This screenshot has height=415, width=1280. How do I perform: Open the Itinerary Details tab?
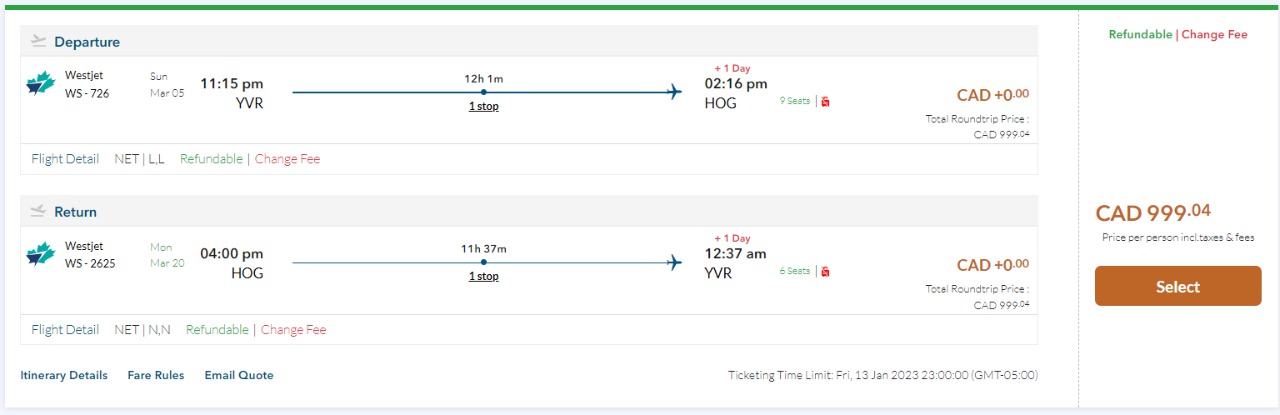[64, 375]
